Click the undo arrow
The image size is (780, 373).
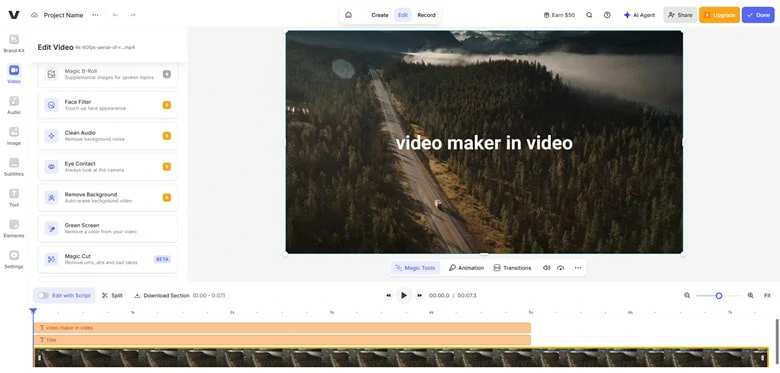coord(115,15)
